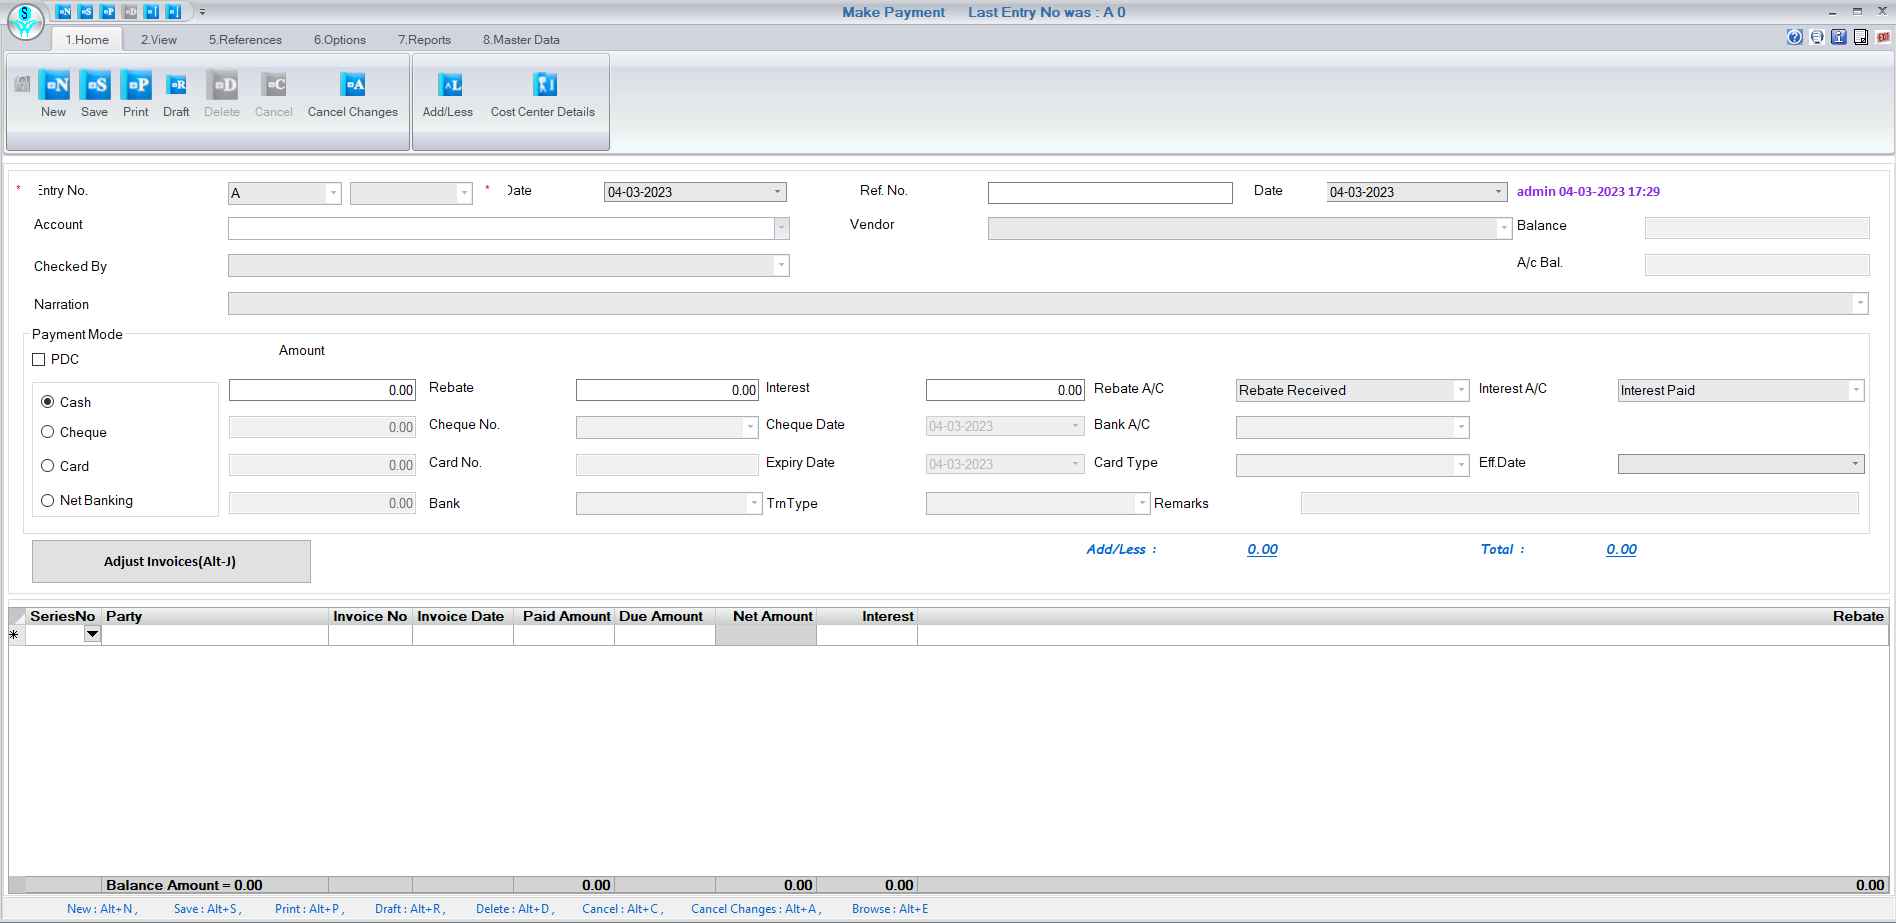
Task: Click inside the Ref. No. field
Action: click(1110, 192)
